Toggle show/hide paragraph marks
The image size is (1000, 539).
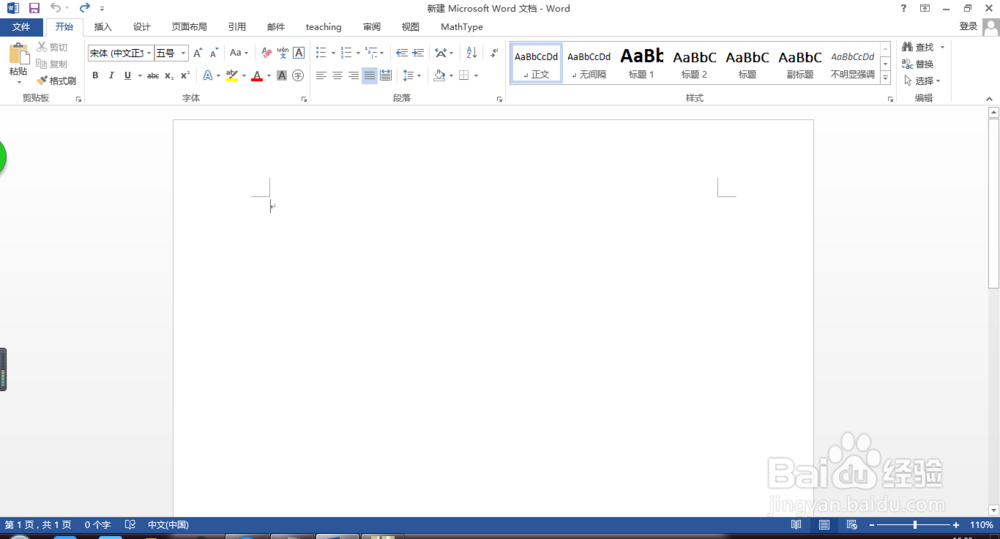494,53
